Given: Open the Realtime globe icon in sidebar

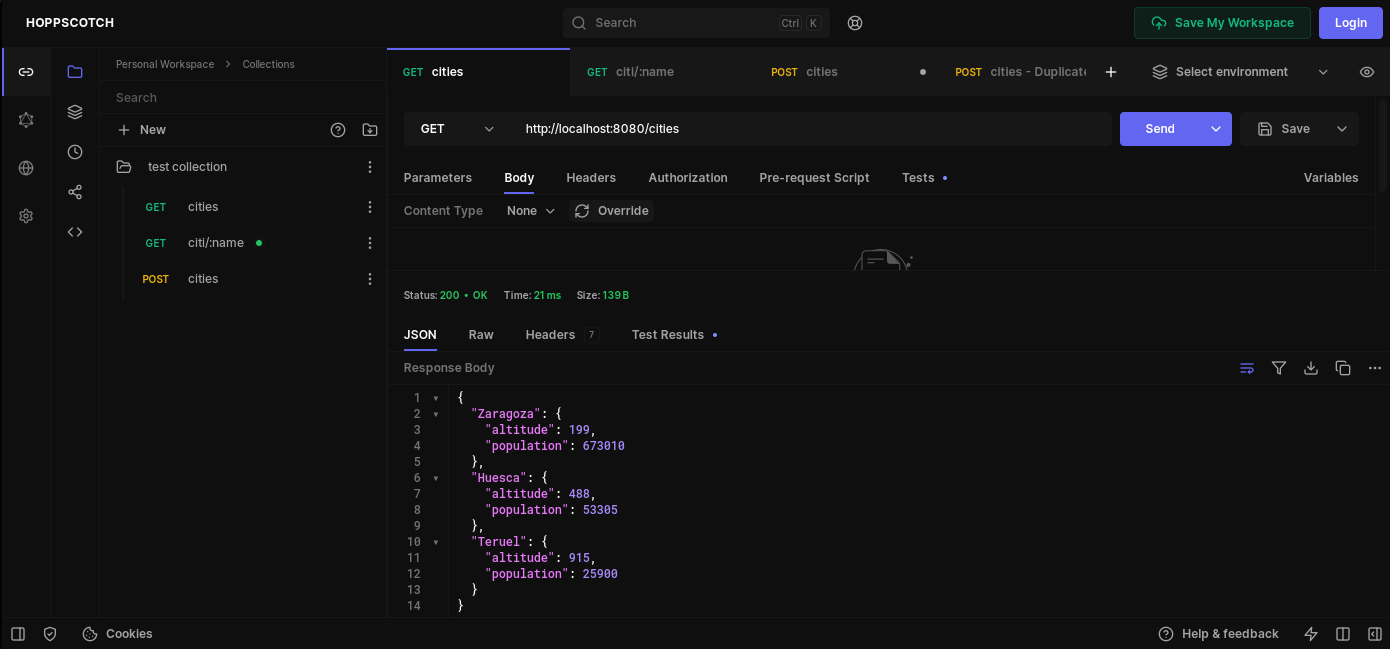Looking at the screenshot, I should pos(26,168).
